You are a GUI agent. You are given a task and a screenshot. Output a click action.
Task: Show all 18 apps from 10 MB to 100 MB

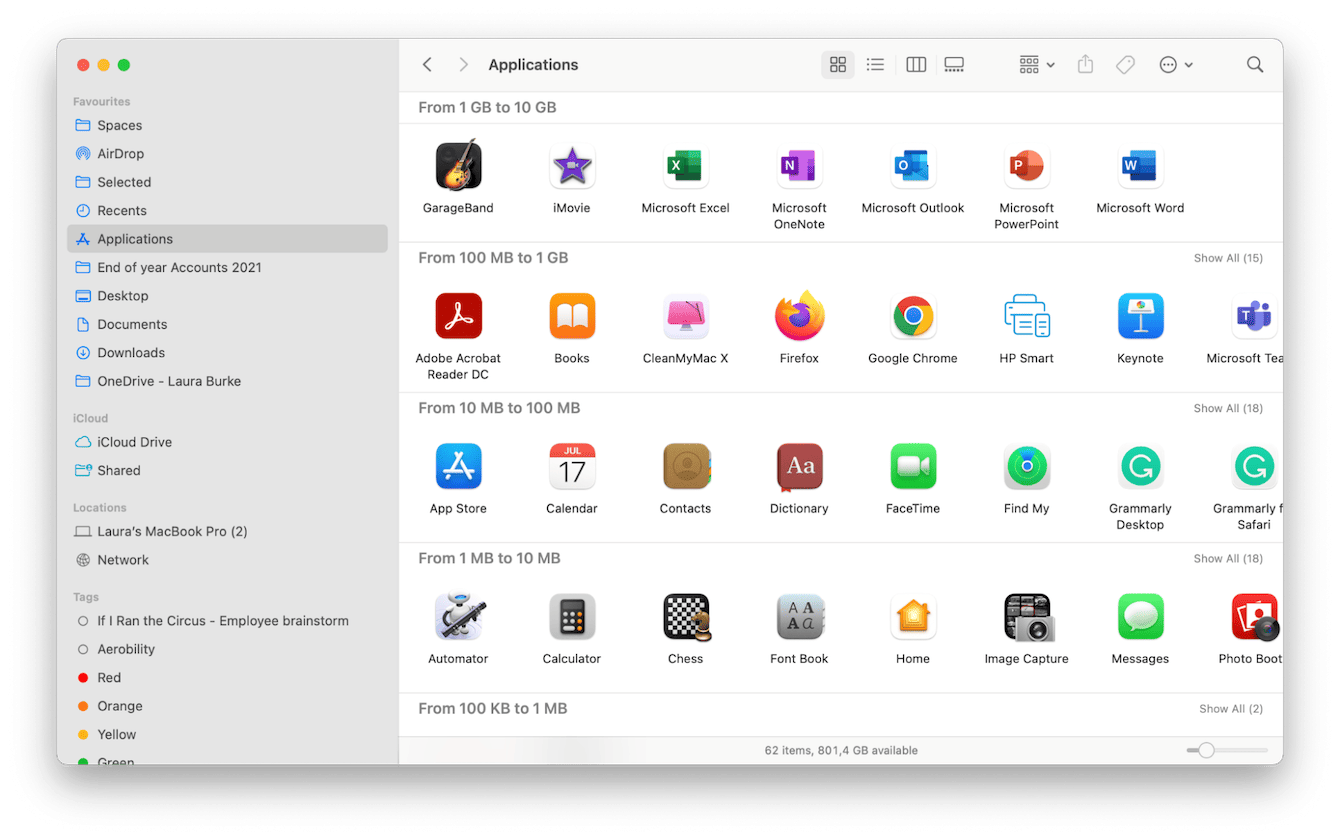[1228, 408]
